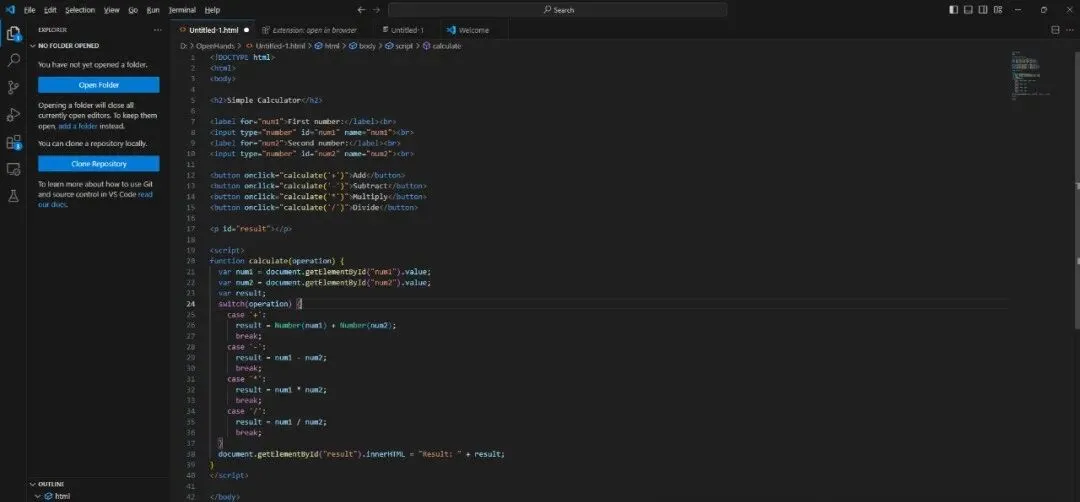The height and width of the screenshot is (502, 1080).
Task: Open the Remote Explorer view
Action: pyautogui.click(x=13, y=169)
